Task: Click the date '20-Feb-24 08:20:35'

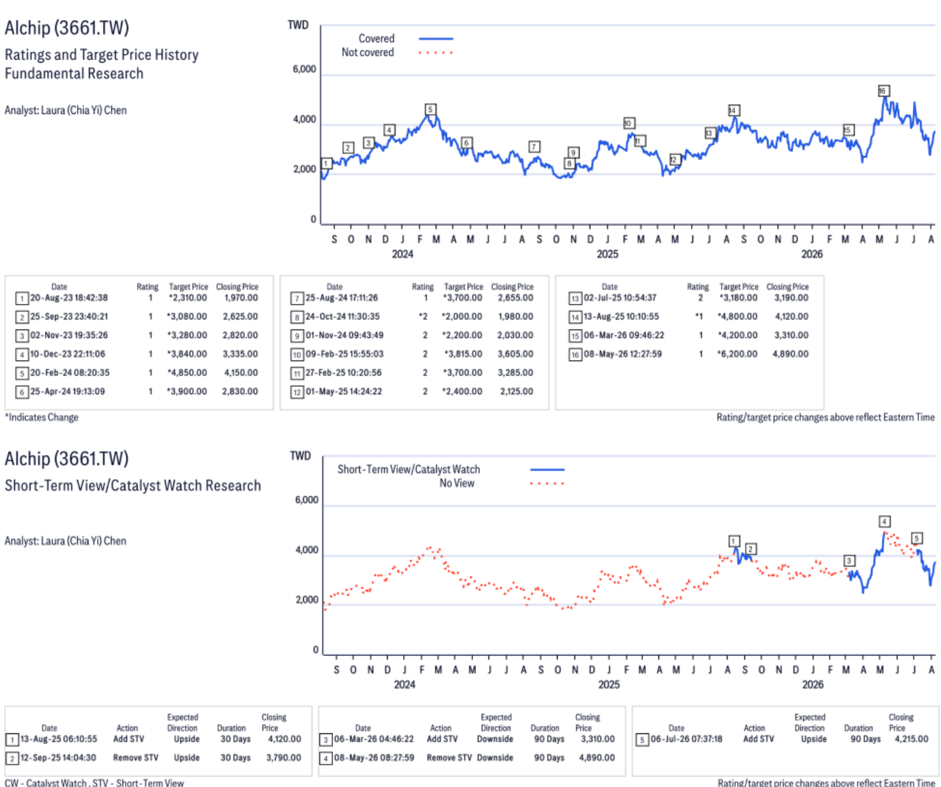Action: point(70,373)
